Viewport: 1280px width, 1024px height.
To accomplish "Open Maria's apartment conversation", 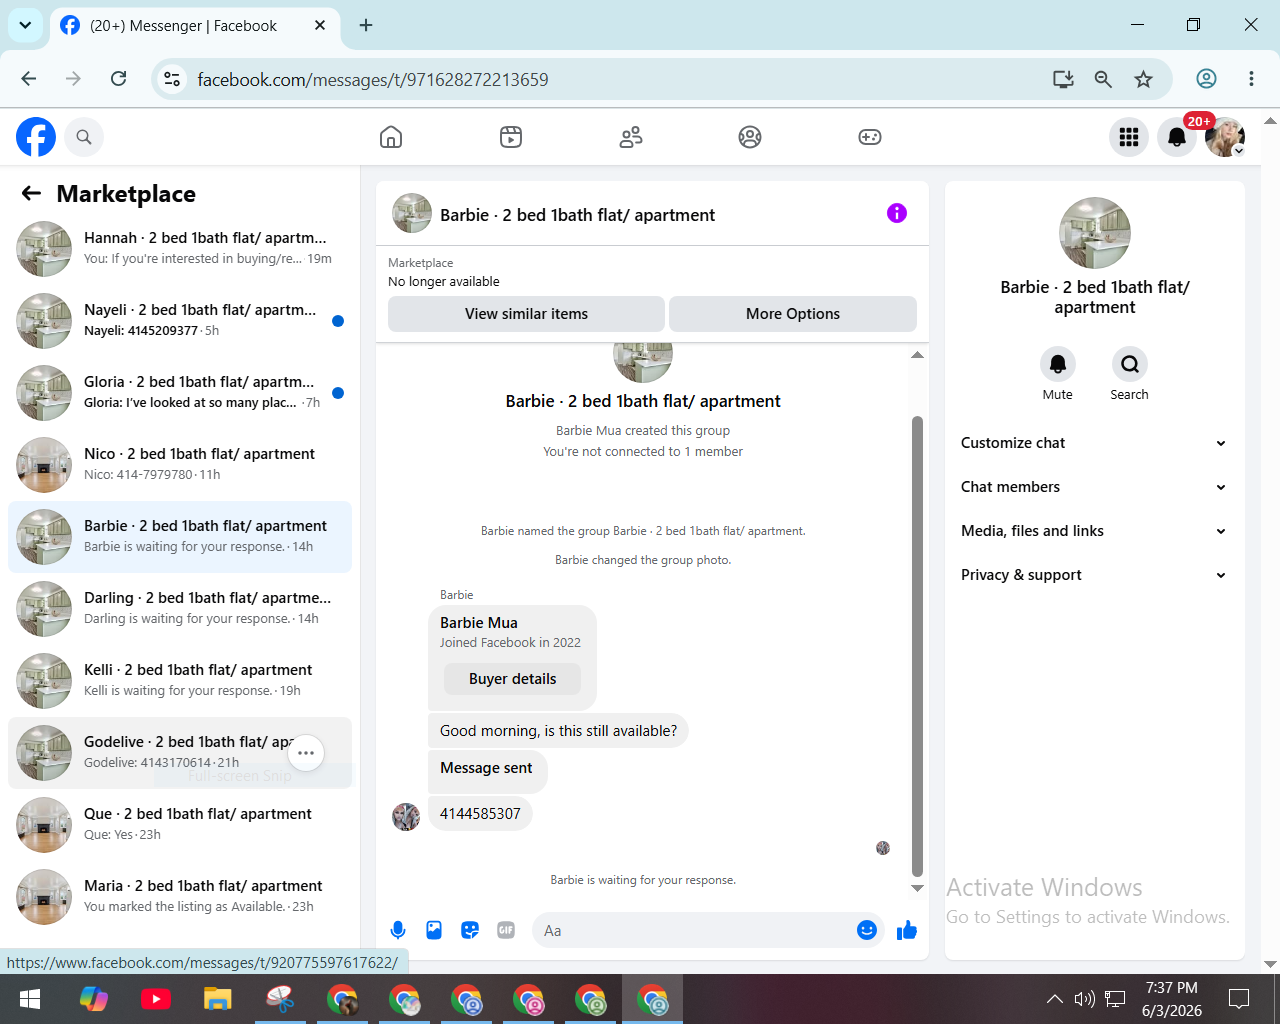I will coord(180,897).
